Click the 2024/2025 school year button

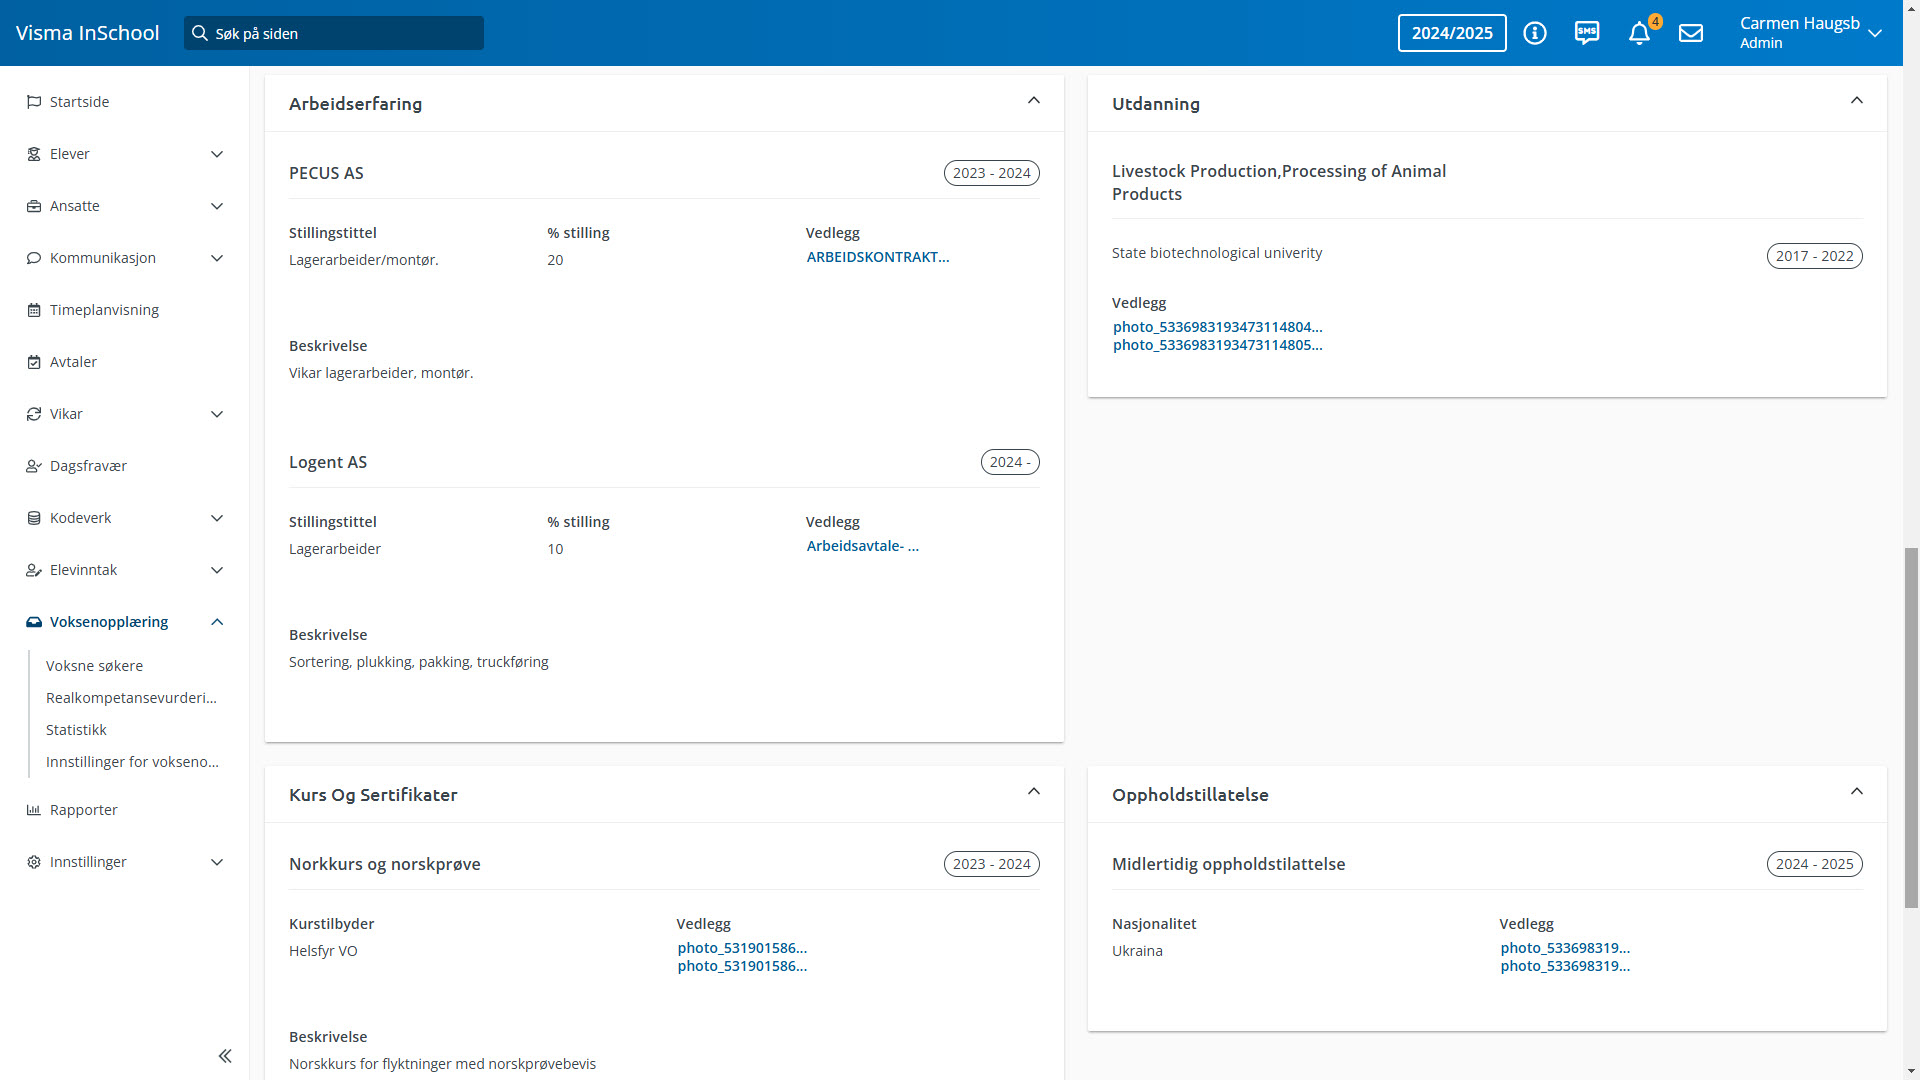(x=1452, y=33)
